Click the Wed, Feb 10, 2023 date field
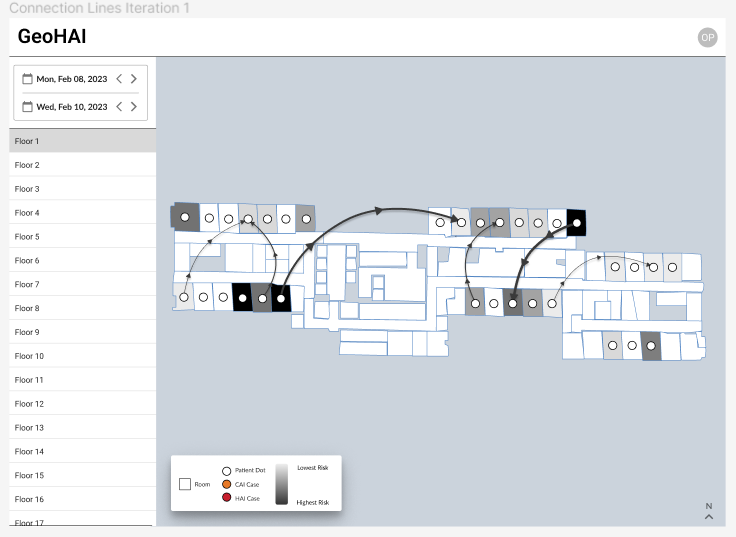The height and width of the screenshot is (537, 736). (72, 107)
